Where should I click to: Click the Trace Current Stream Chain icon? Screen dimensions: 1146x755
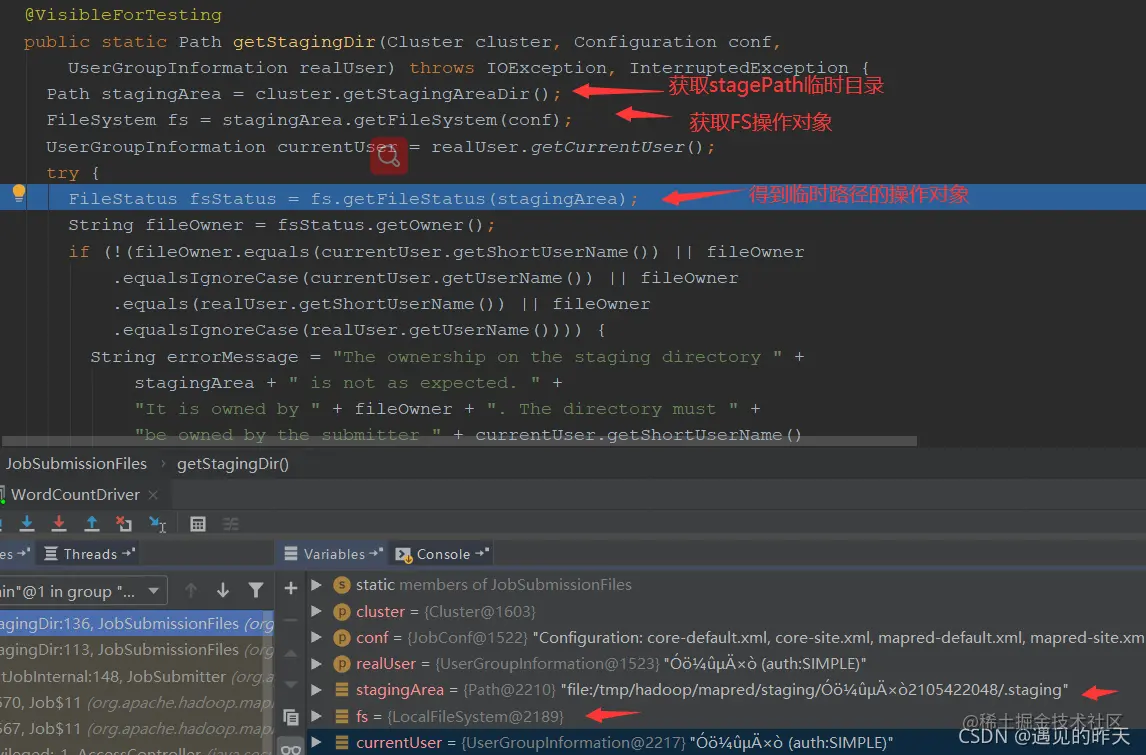point(230,524)
